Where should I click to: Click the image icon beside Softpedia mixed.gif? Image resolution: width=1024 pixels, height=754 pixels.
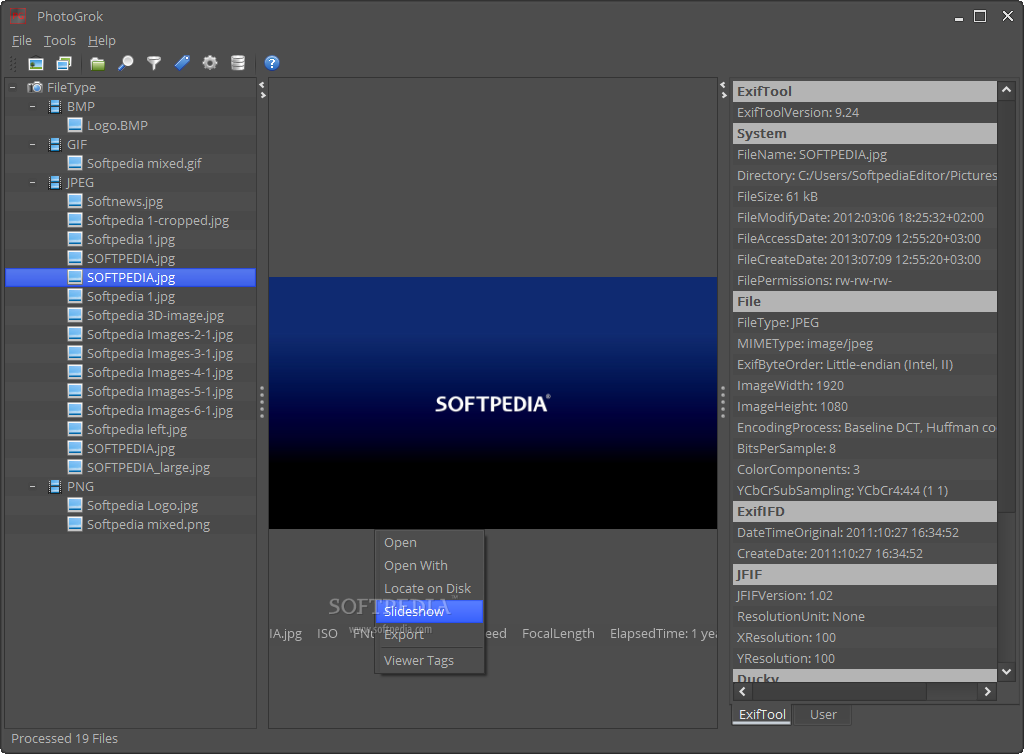(x=76, y=163)
